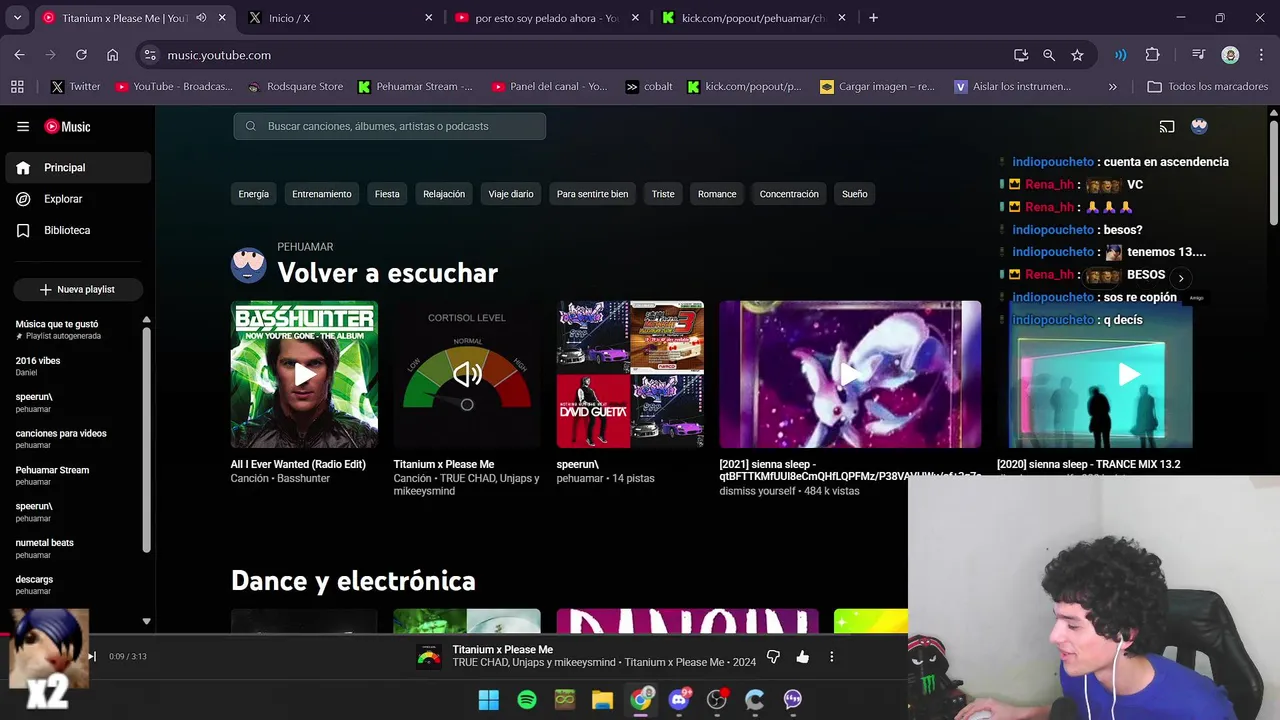Select the Fiesta mood chip
This screenshot has height=720, width=1280.
(387, 194)
